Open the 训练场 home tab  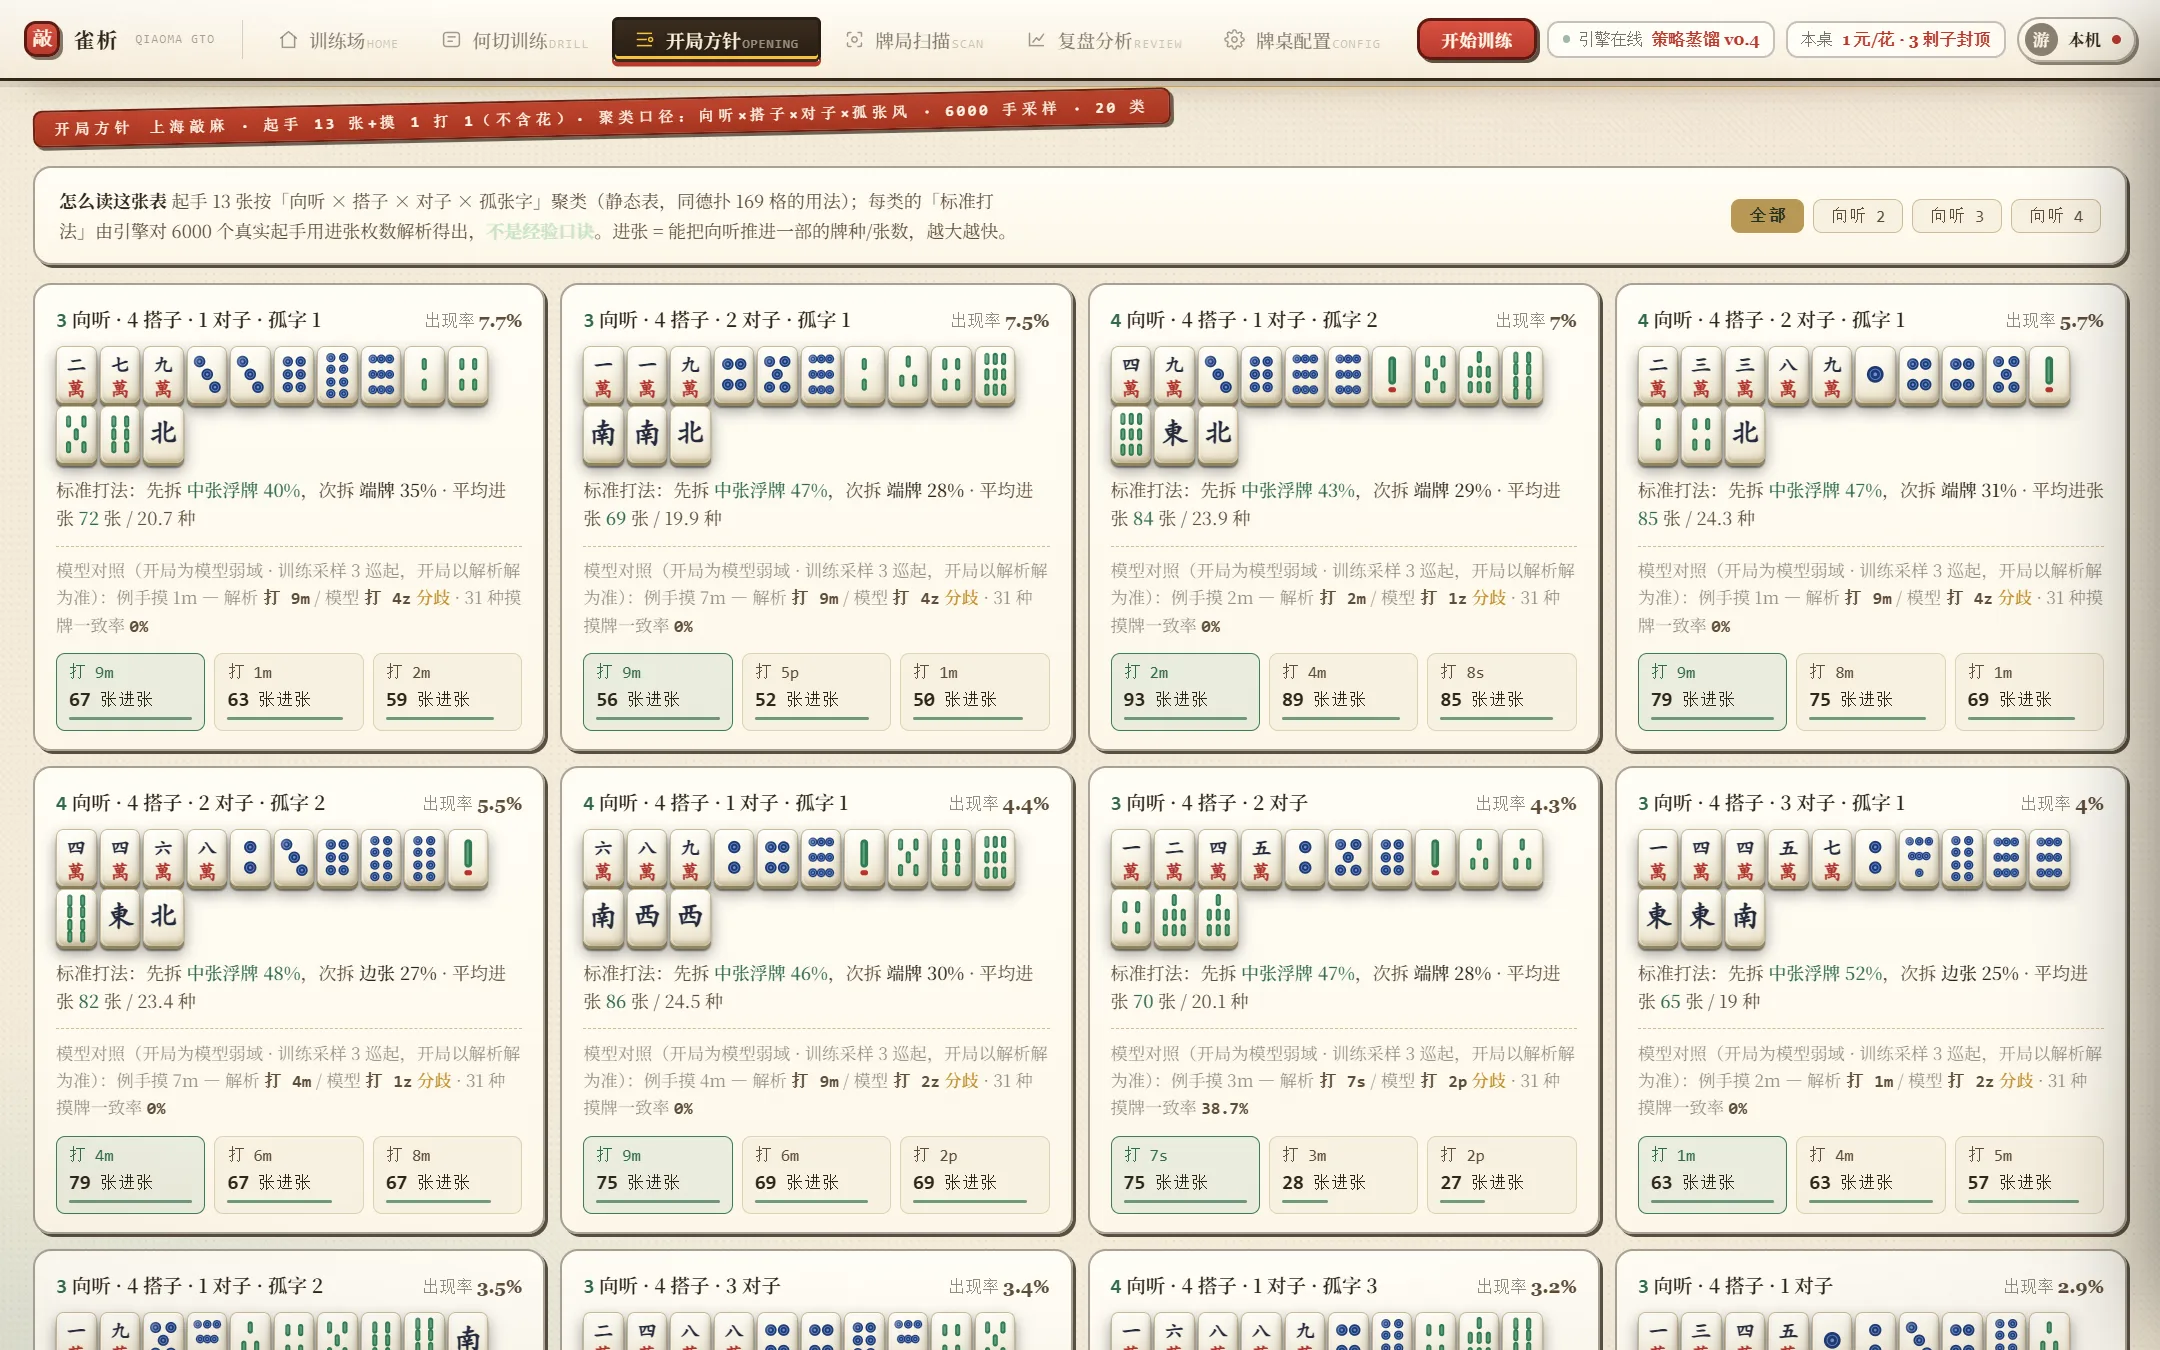[338, 41]
